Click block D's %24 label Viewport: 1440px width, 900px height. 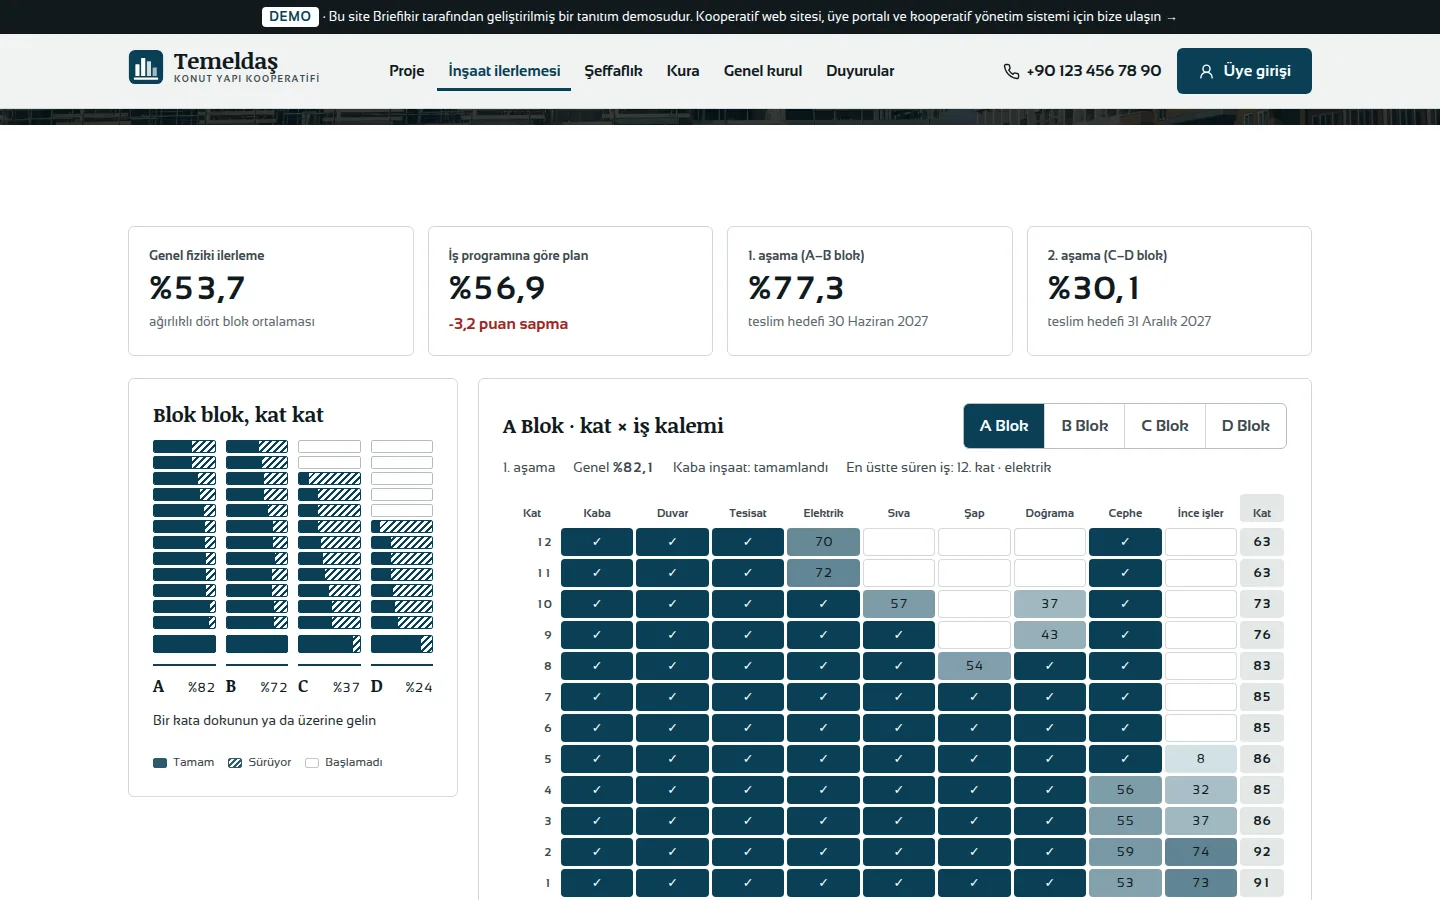[x=419, y=687]
